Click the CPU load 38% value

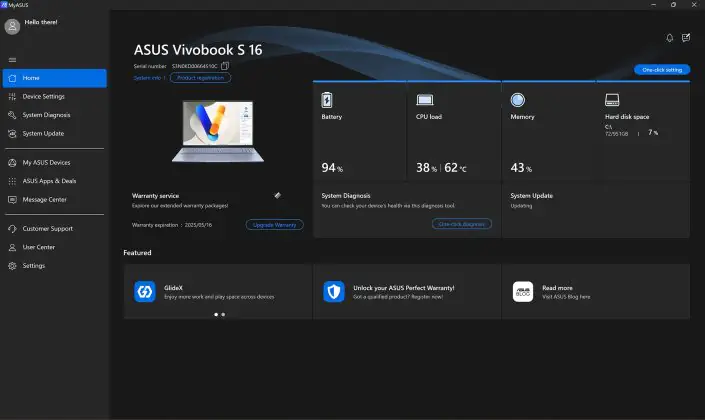pos(426,168)
